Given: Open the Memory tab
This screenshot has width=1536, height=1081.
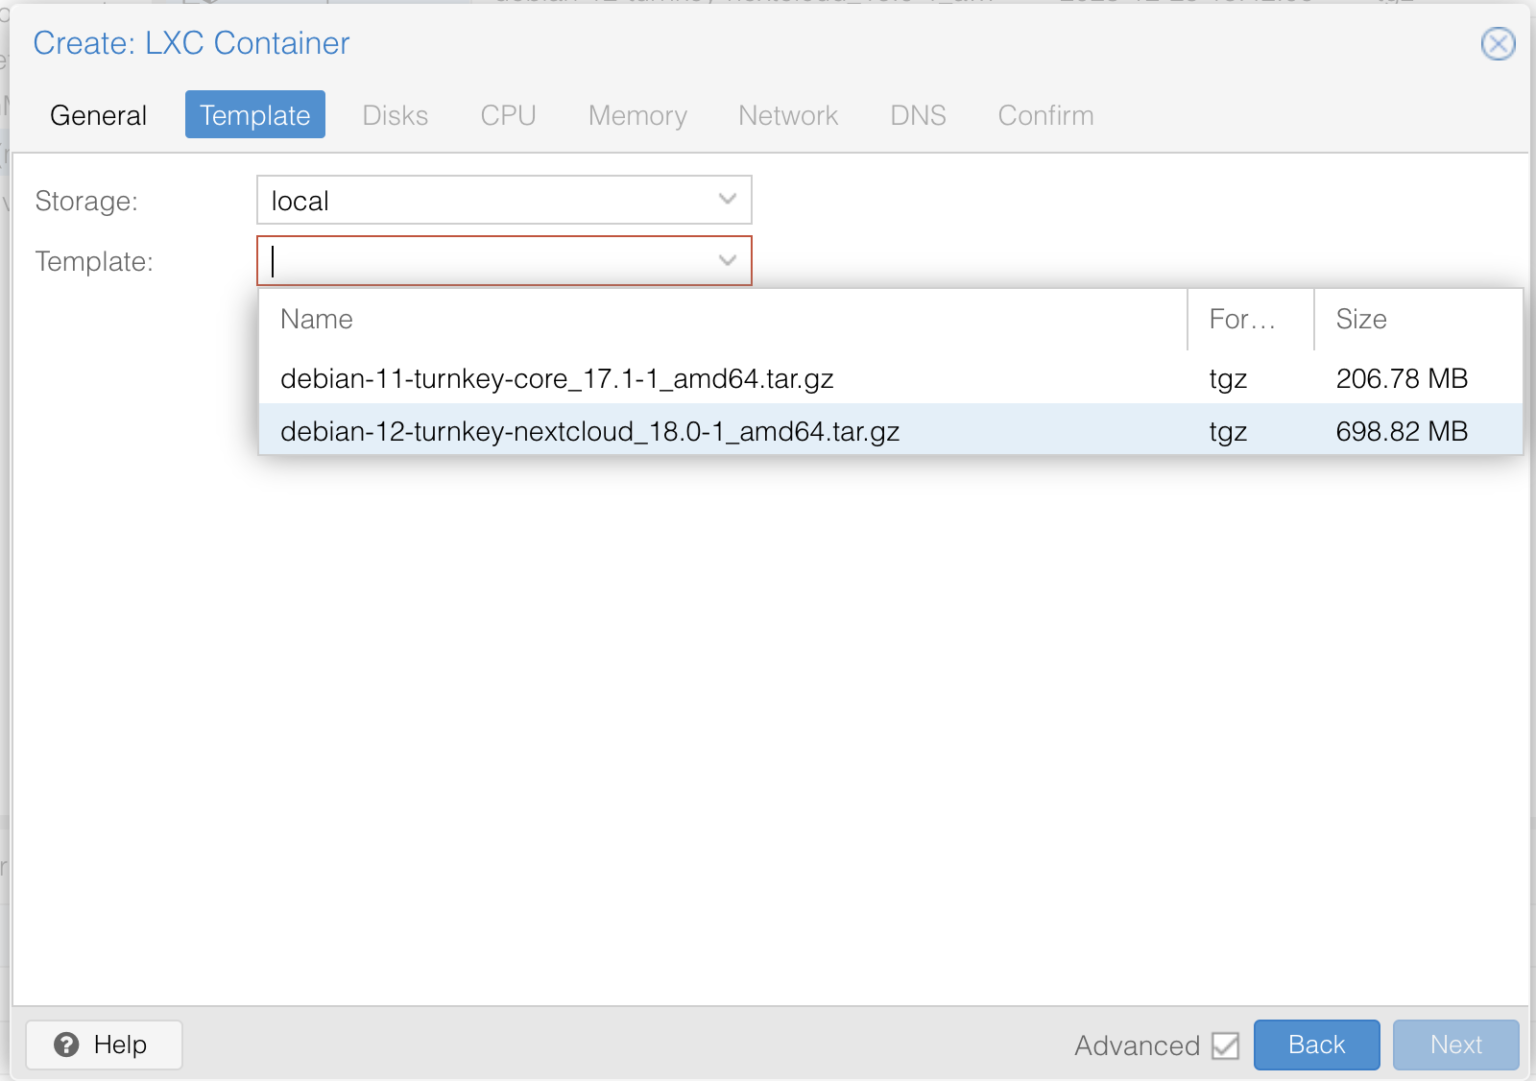Looking at the screenshot, I should [x=637, y=115].
